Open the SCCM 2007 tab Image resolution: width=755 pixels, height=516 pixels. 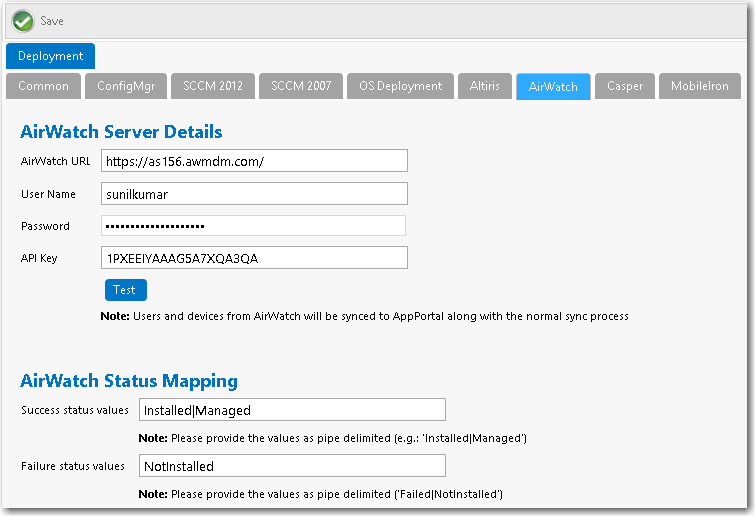tap(301, 86)
